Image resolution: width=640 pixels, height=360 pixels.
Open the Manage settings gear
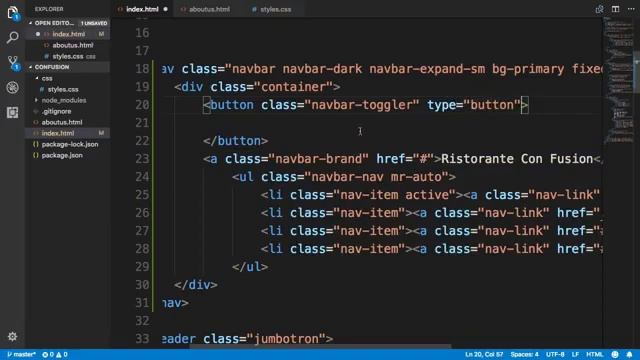tap(13, 336)
